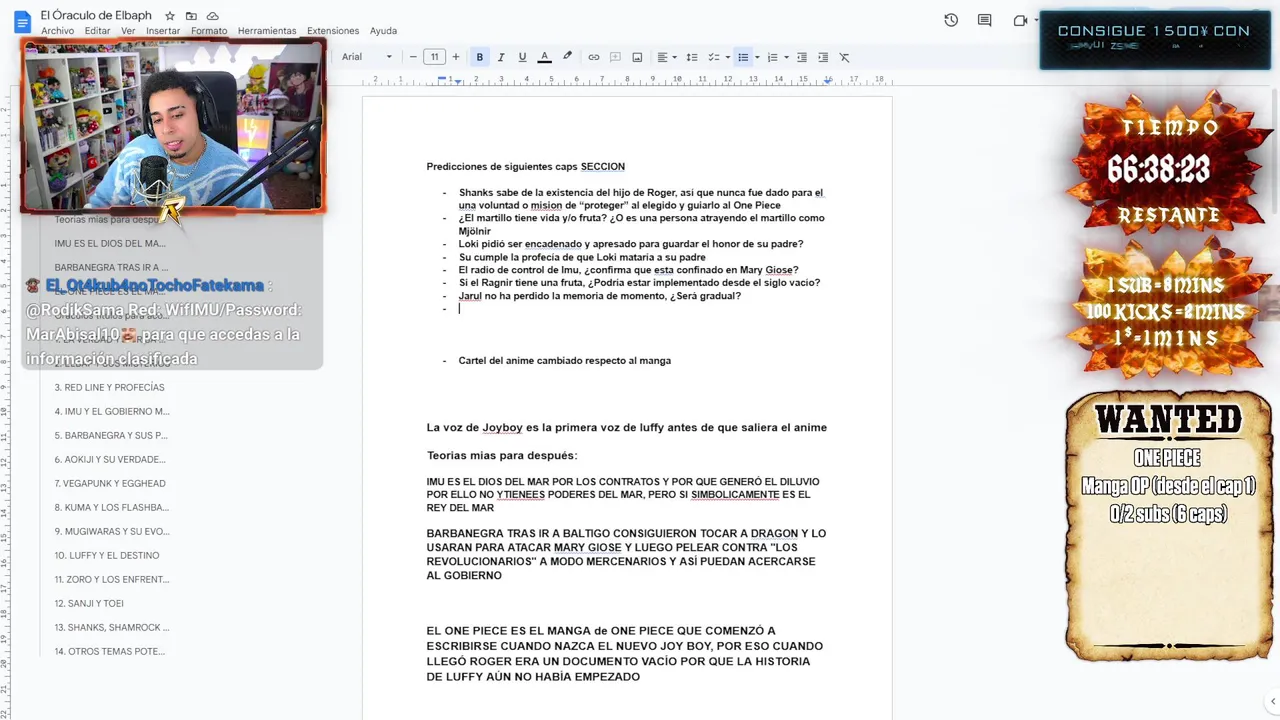The image size is (1280, 720).
Task: Insert a link with the chain icon
Action: (x=594, y=57)
